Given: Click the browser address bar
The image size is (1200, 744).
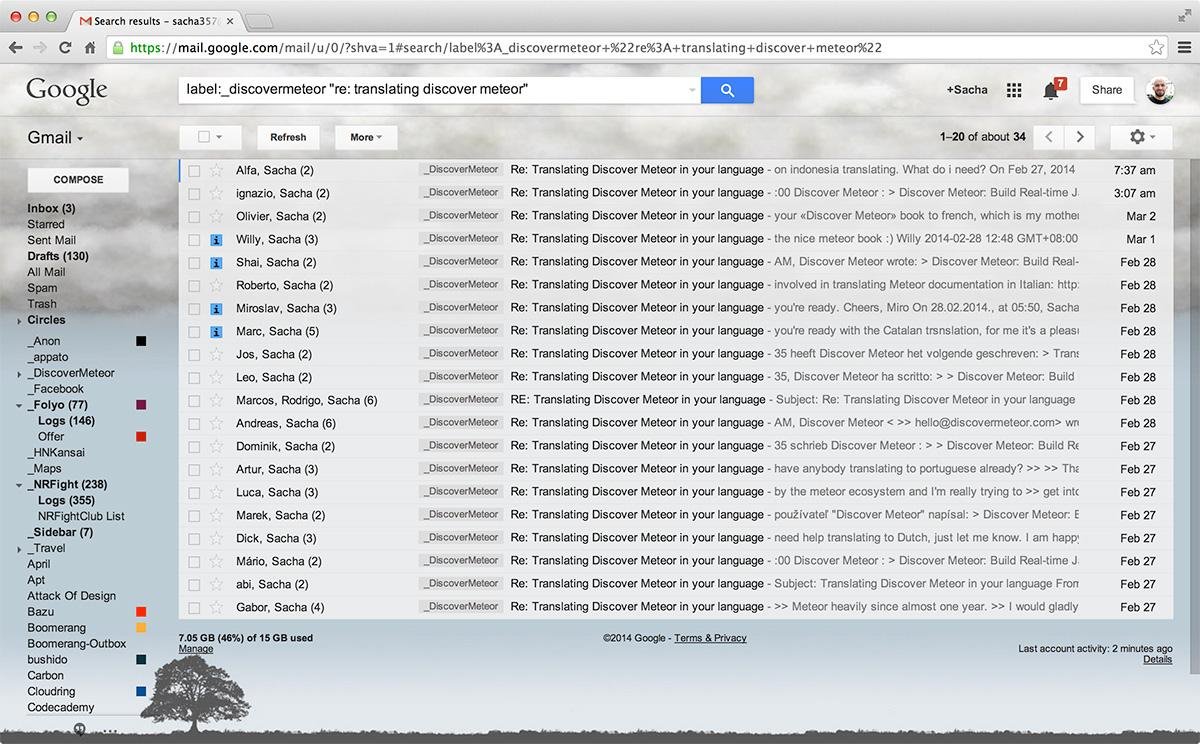Looking at the screenshot, I should click(636, 47).
